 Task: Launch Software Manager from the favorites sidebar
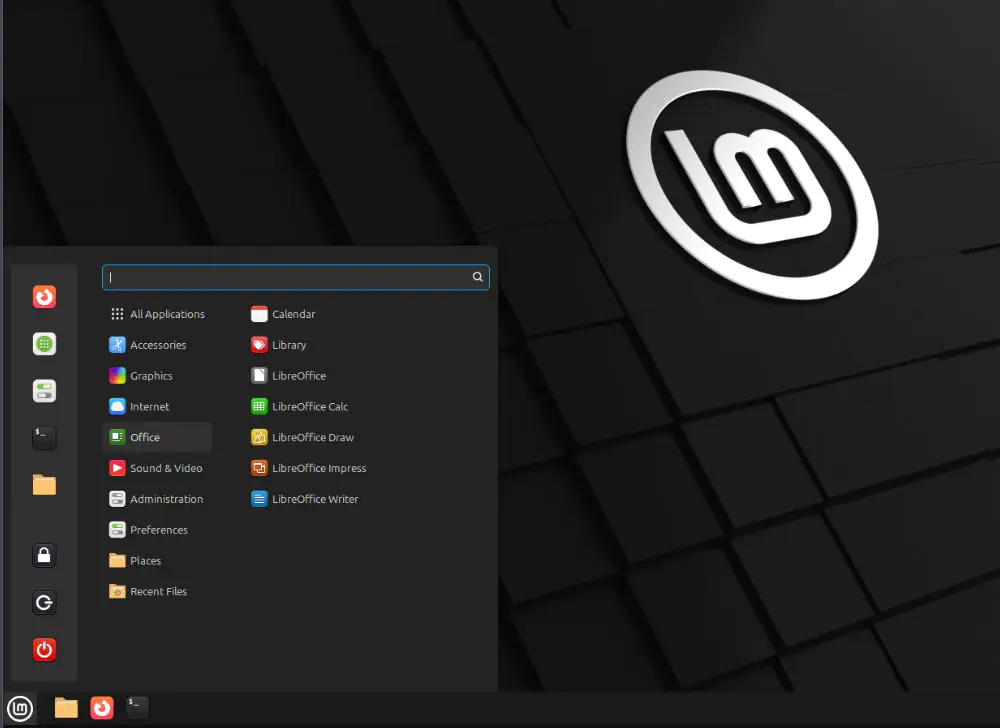click(44, 344)
